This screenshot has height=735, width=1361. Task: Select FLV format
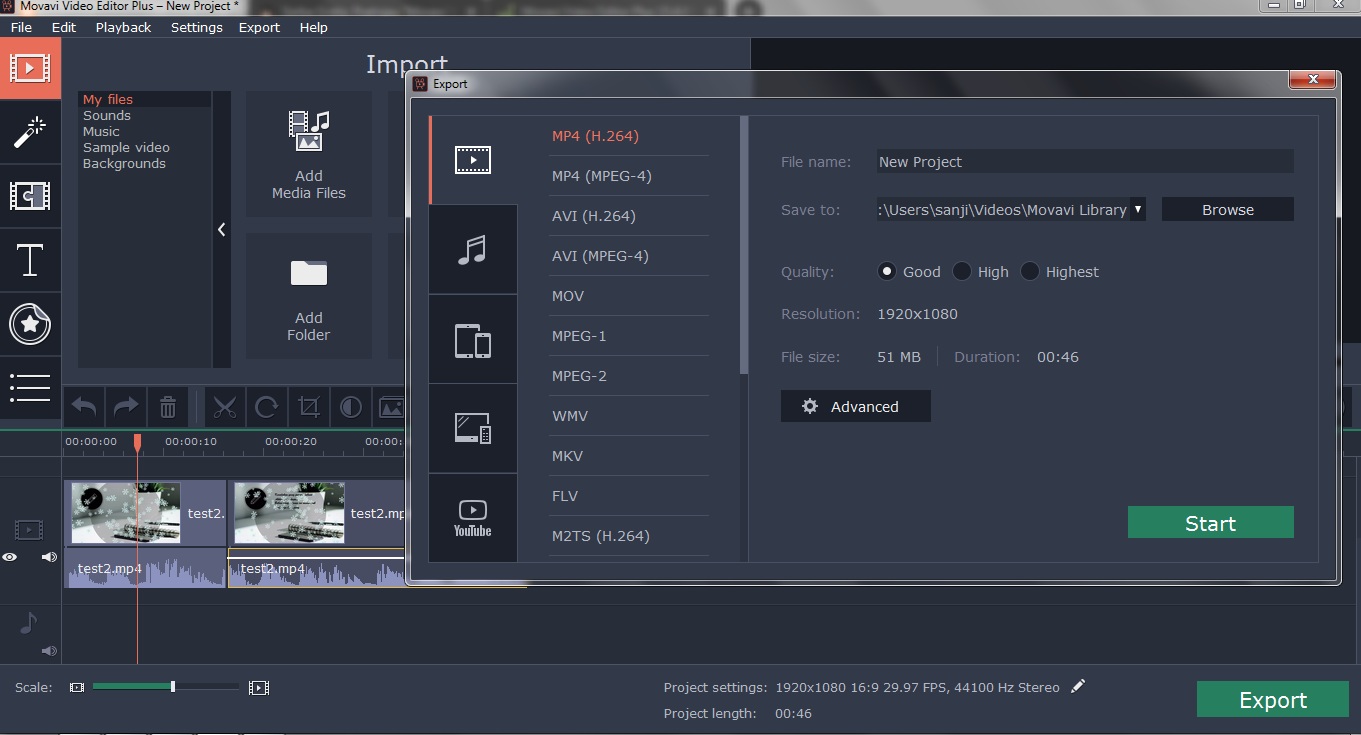(565, 496)
